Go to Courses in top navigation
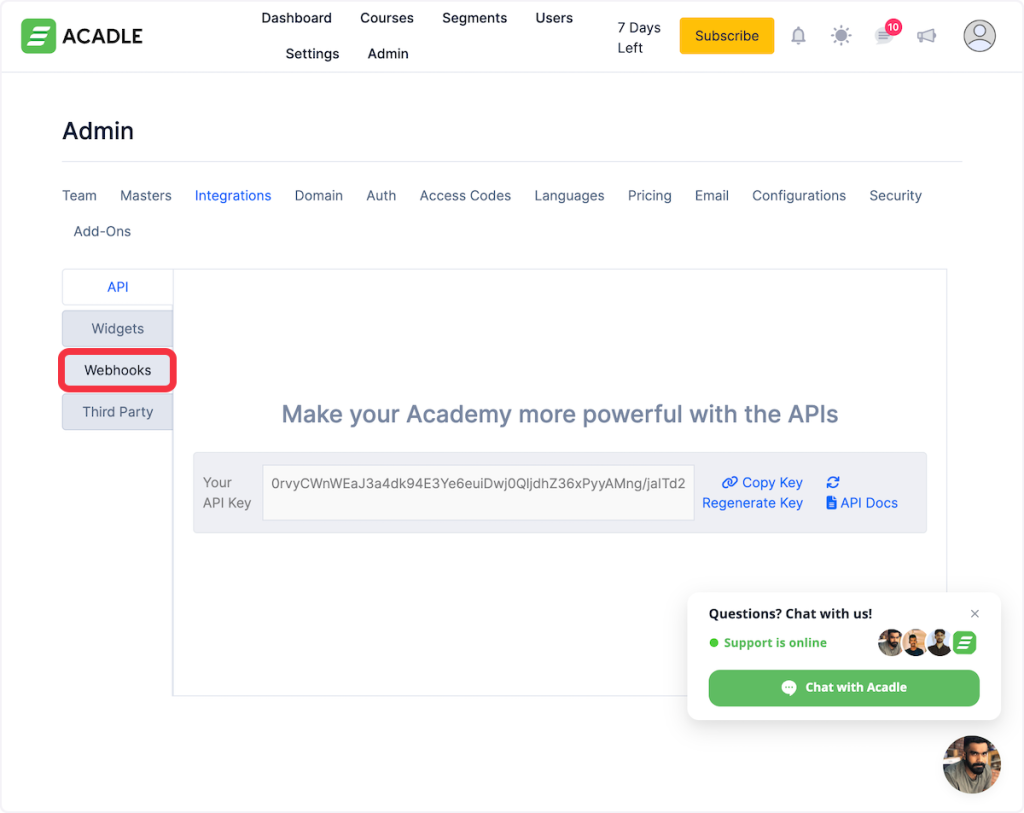 387,18
